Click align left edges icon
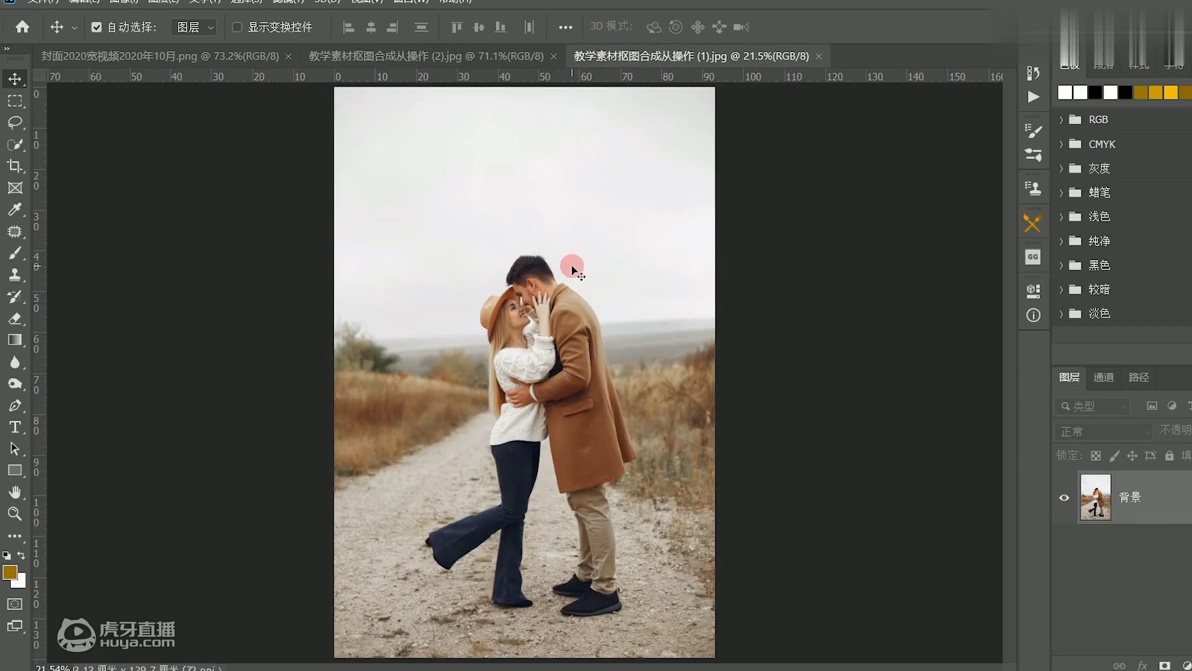Image resolution: width=1192 pixels, height=671 pixels. 349,27
